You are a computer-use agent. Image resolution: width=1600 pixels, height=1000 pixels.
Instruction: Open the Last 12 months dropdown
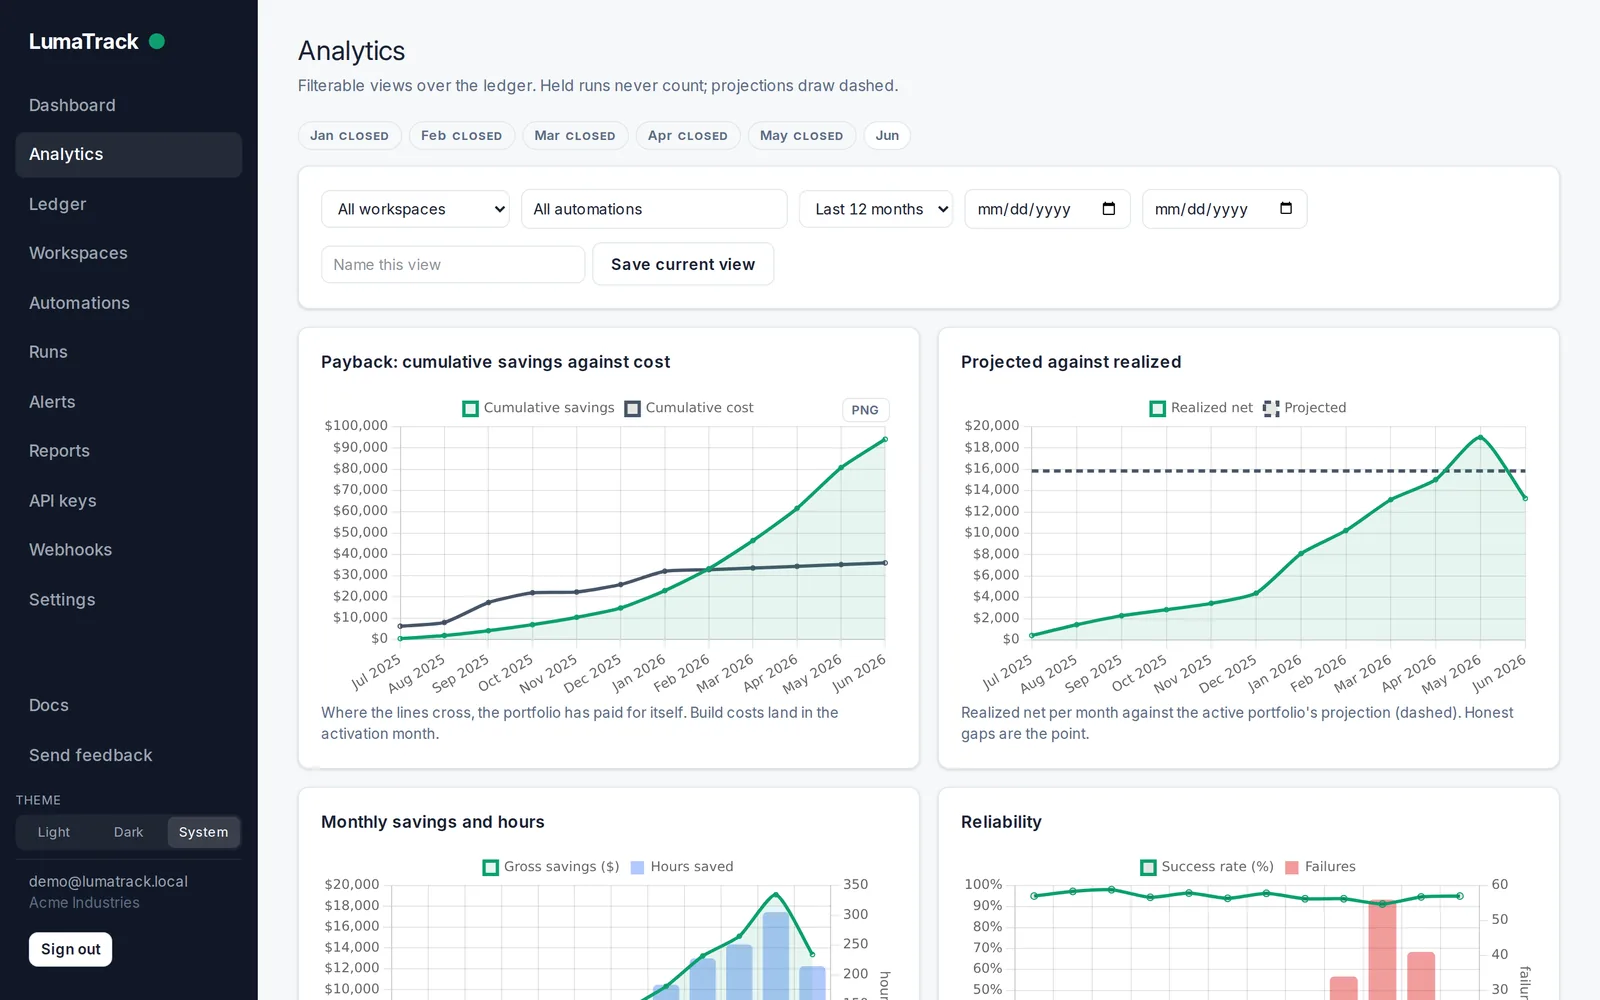click(876, 209)
